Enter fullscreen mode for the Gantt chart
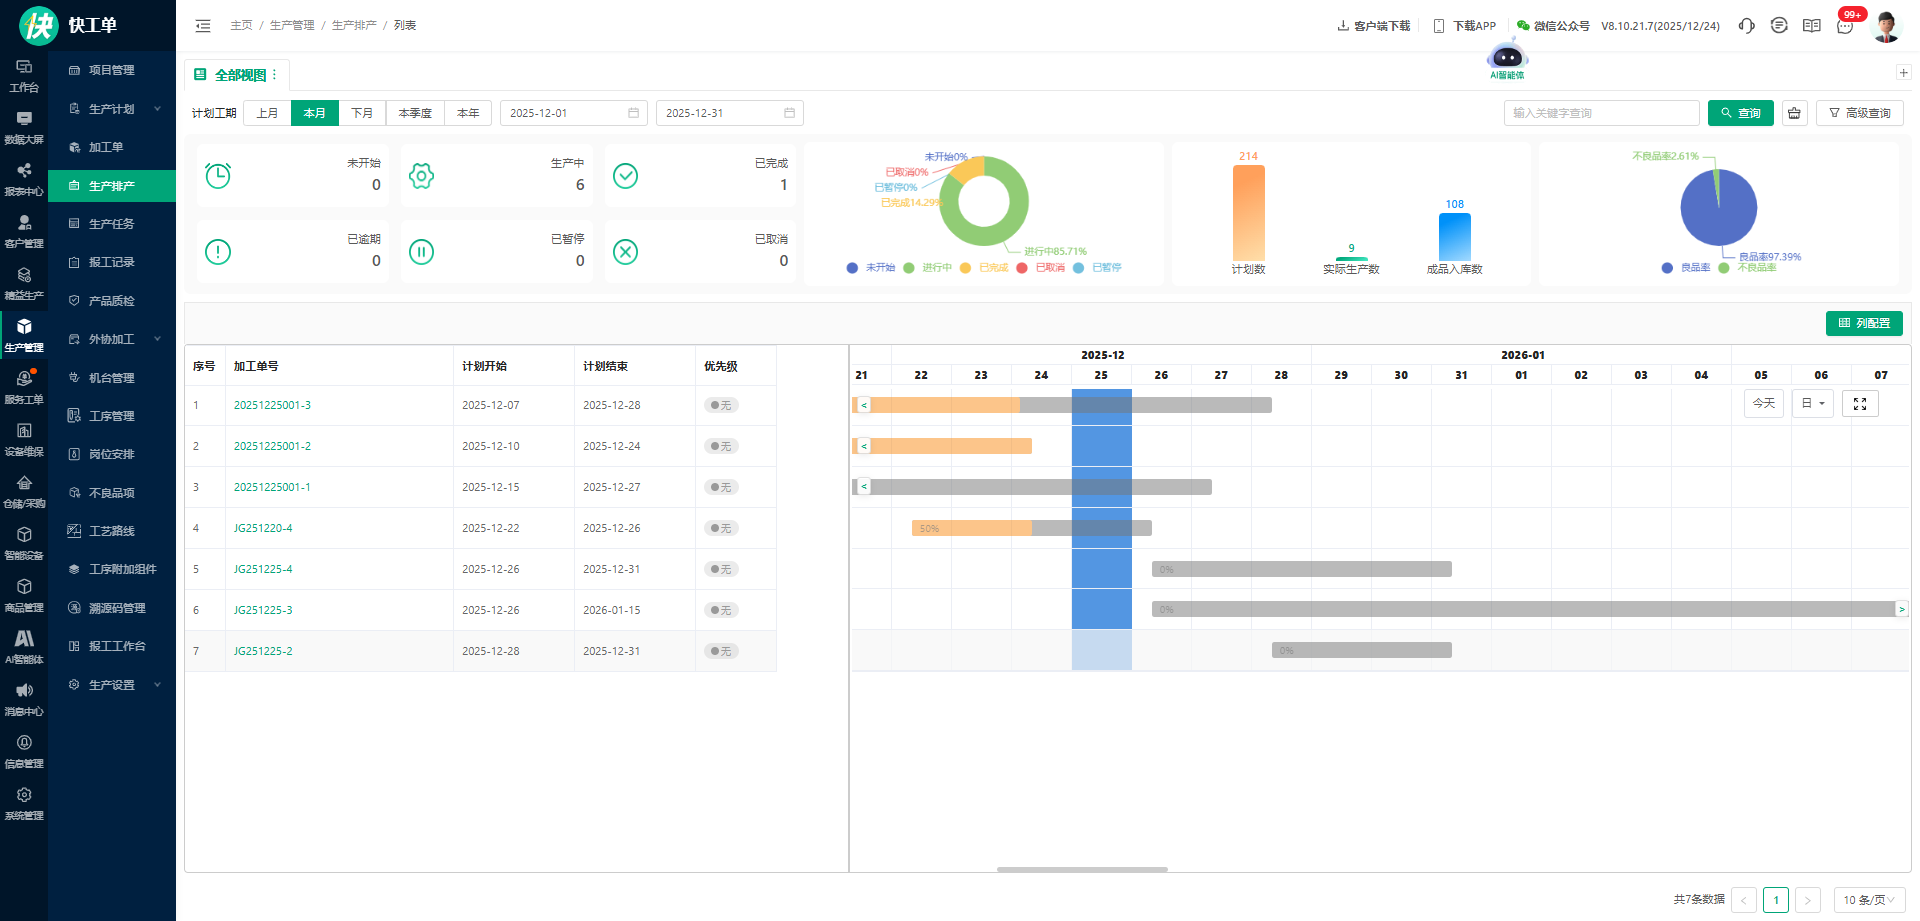Image resolution: width=1920 pixels, height=921 pixels. pyautogui.click(x=1860, y=404)
